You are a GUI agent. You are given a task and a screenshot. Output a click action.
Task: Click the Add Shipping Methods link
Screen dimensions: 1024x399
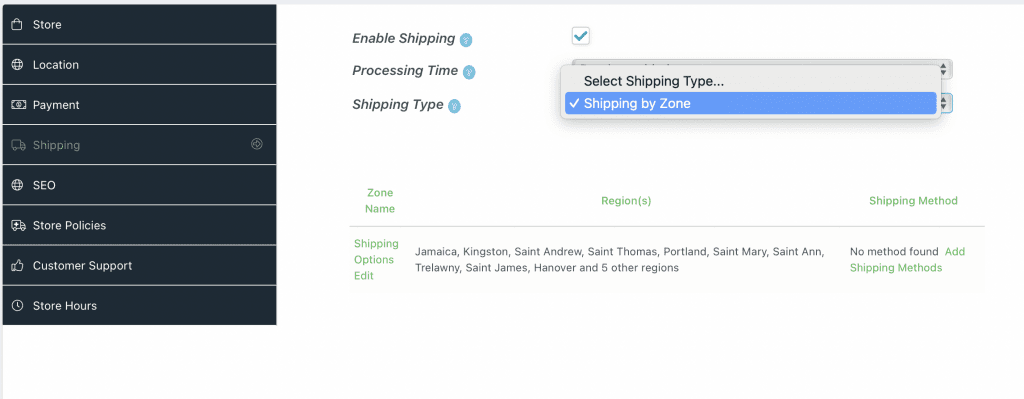point(906,260)
